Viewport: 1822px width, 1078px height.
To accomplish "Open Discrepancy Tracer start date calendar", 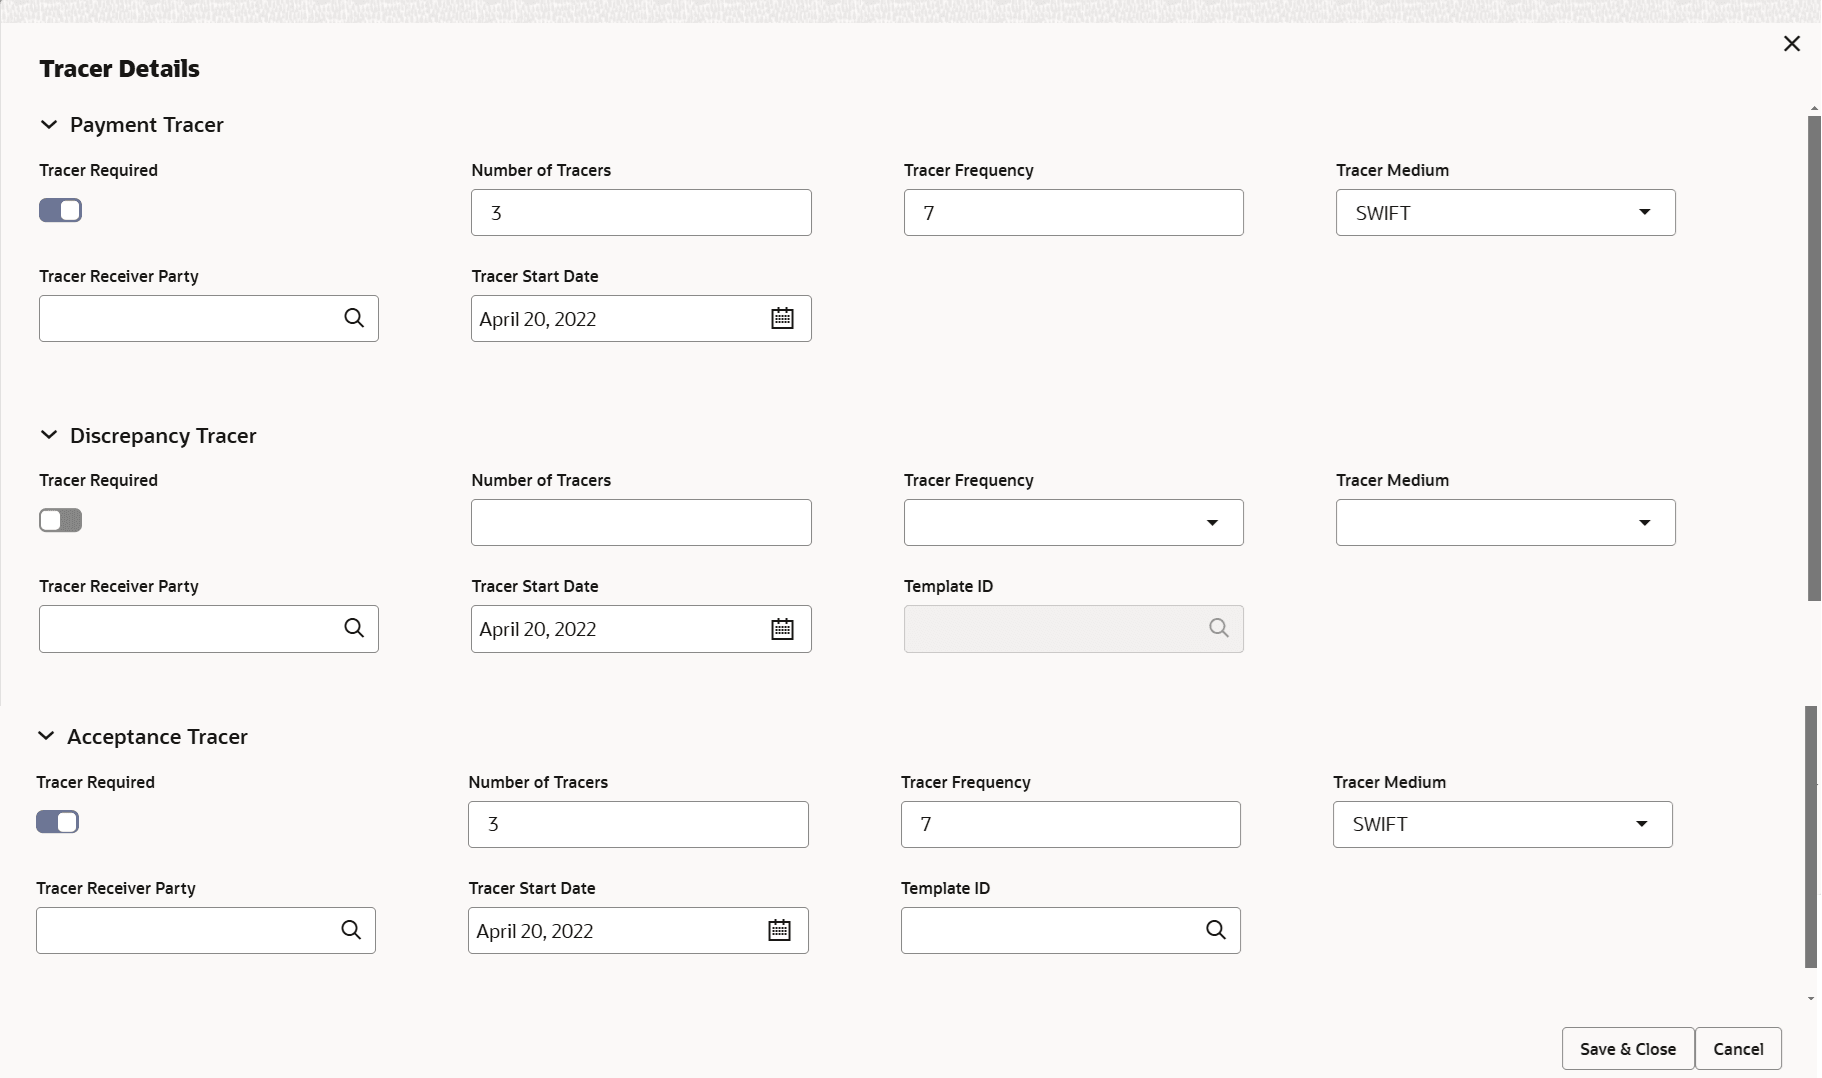I will [782, 629].
